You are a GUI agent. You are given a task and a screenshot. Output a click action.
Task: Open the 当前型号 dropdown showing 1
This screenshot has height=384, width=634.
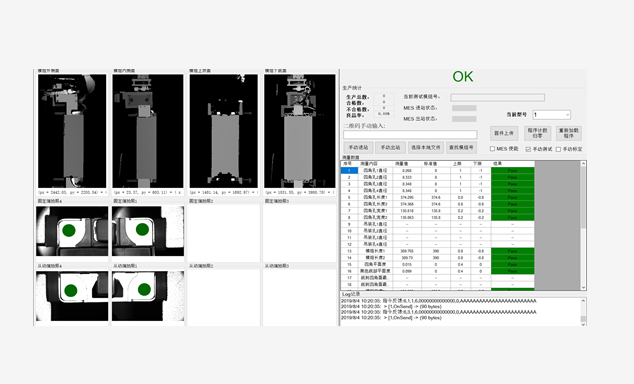click(552, 115)
